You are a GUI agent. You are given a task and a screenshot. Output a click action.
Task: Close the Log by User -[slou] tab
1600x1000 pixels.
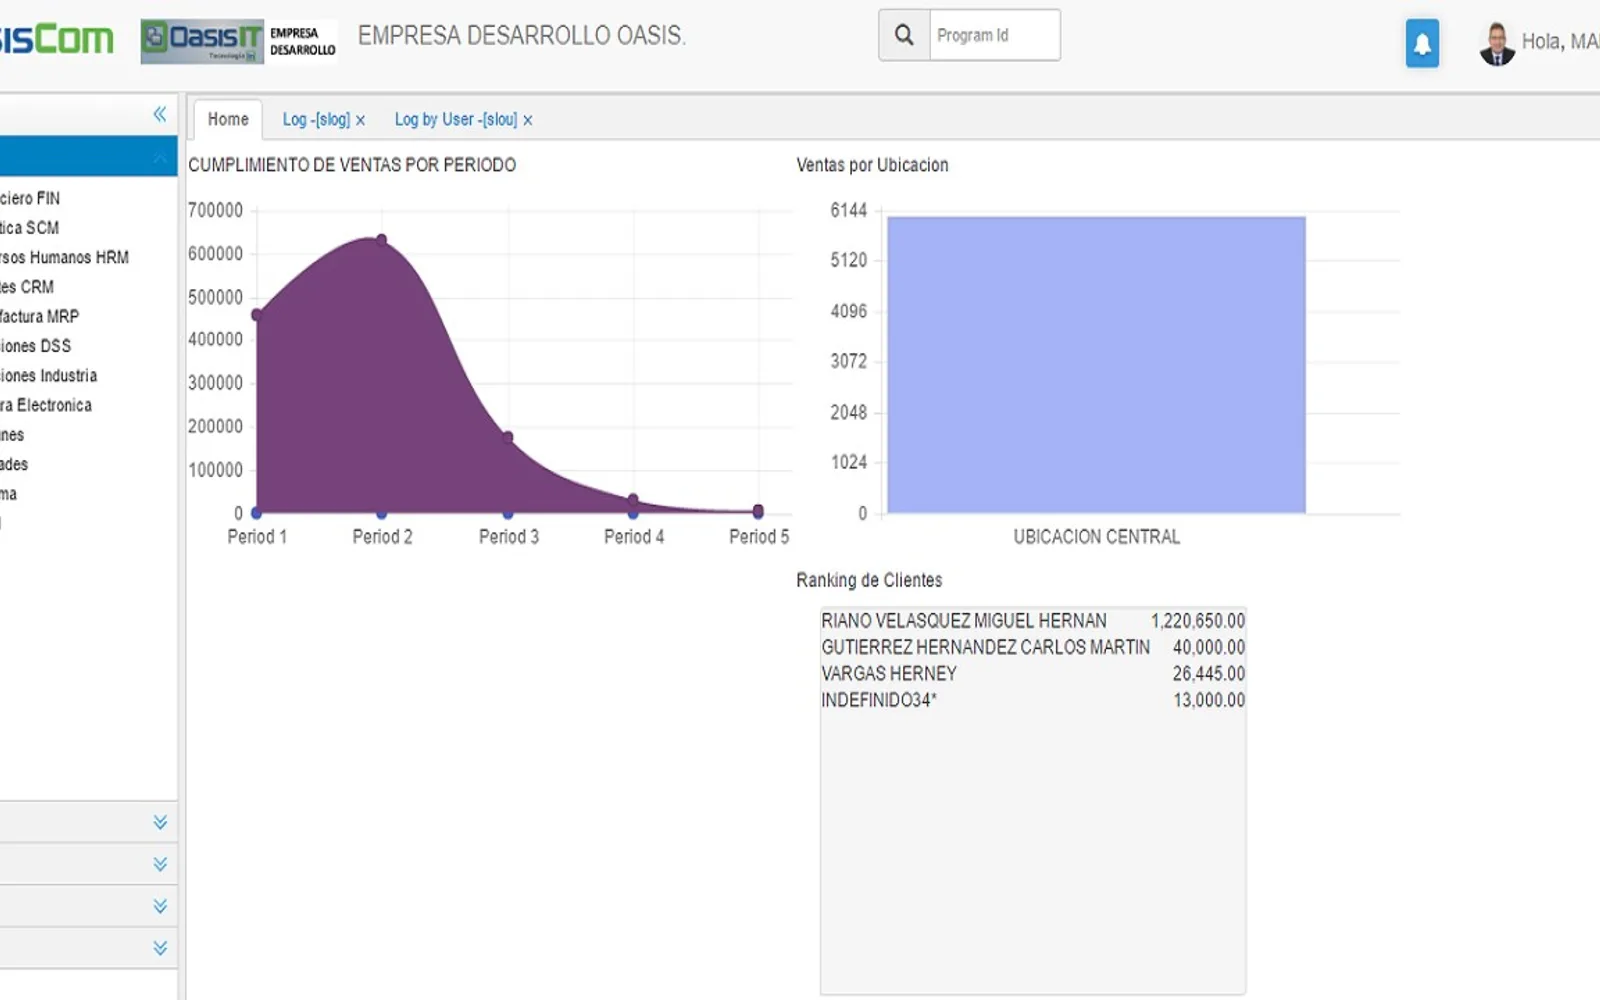[527, 120]
